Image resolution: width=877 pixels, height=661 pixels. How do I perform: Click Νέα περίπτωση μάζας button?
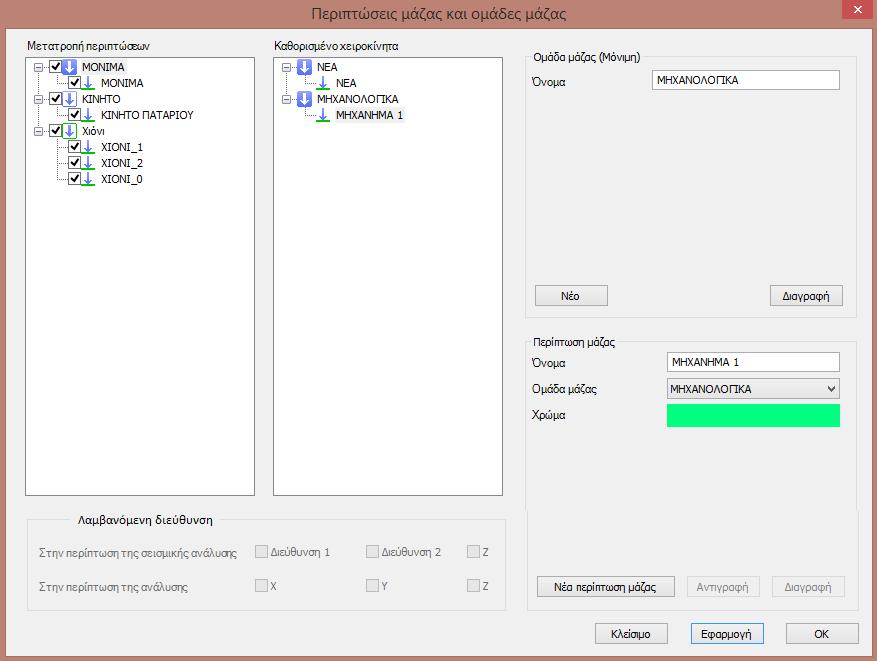(x=606, y=587)
